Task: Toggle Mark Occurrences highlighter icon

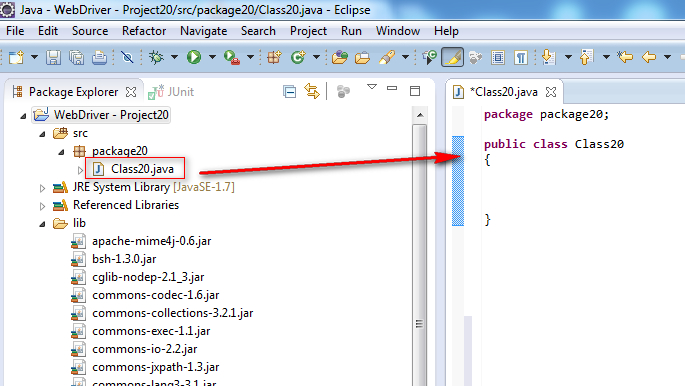Action: pos(453,57)
